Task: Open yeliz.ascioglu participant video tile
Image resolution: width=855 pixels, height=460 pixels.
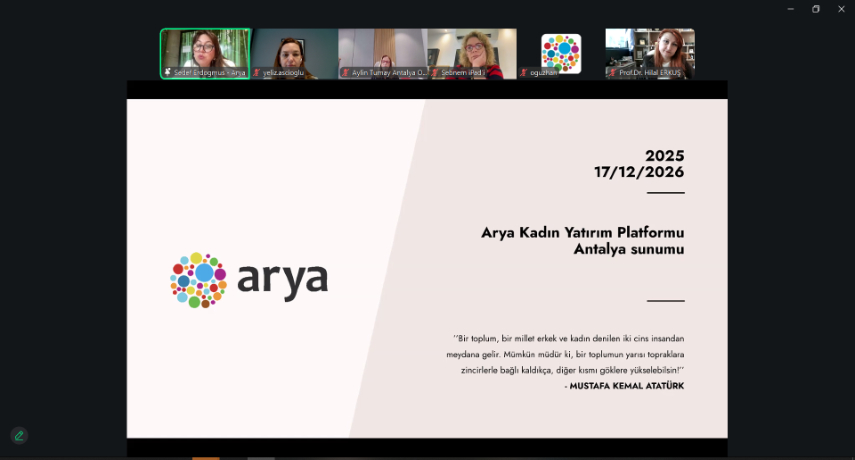Action: [x=294, y=50]
